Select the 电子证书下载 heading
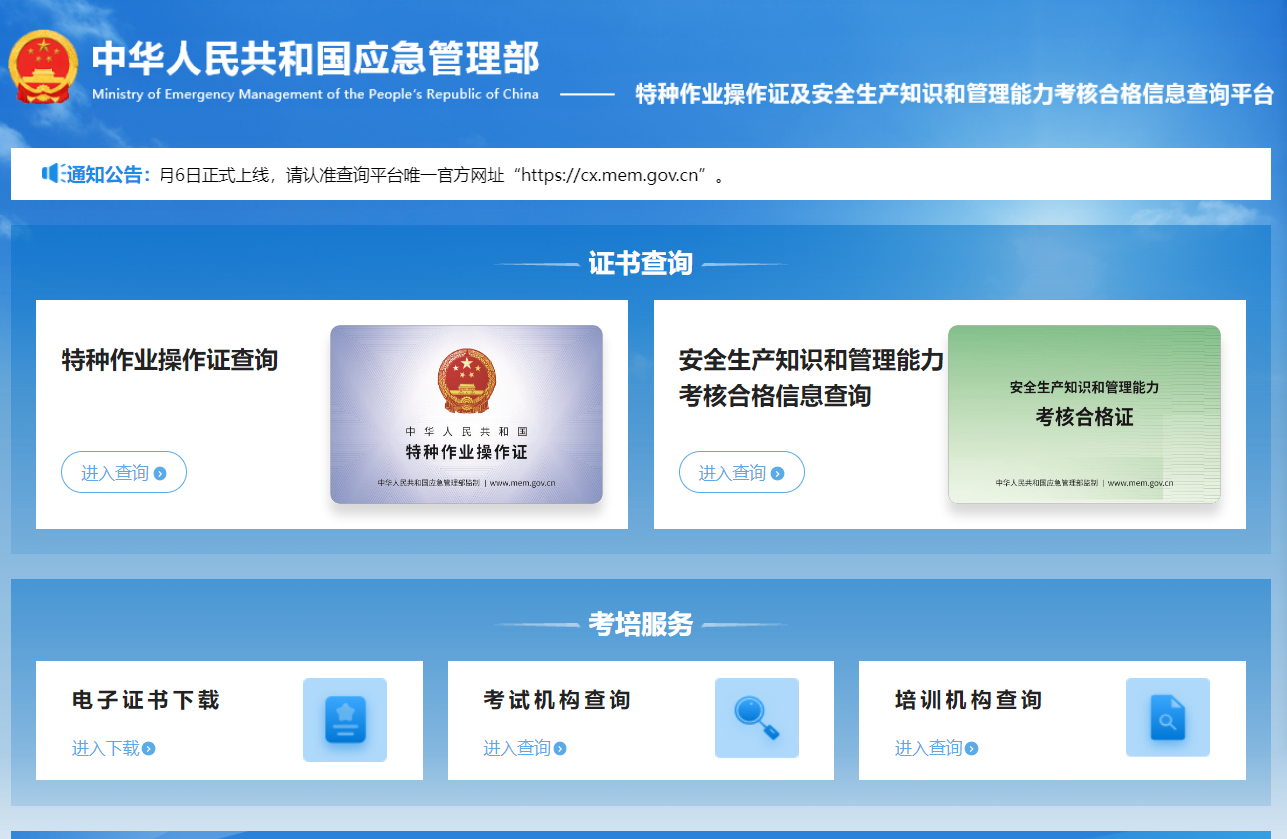This screenshot has height=839, width=1287. point(146,700)
